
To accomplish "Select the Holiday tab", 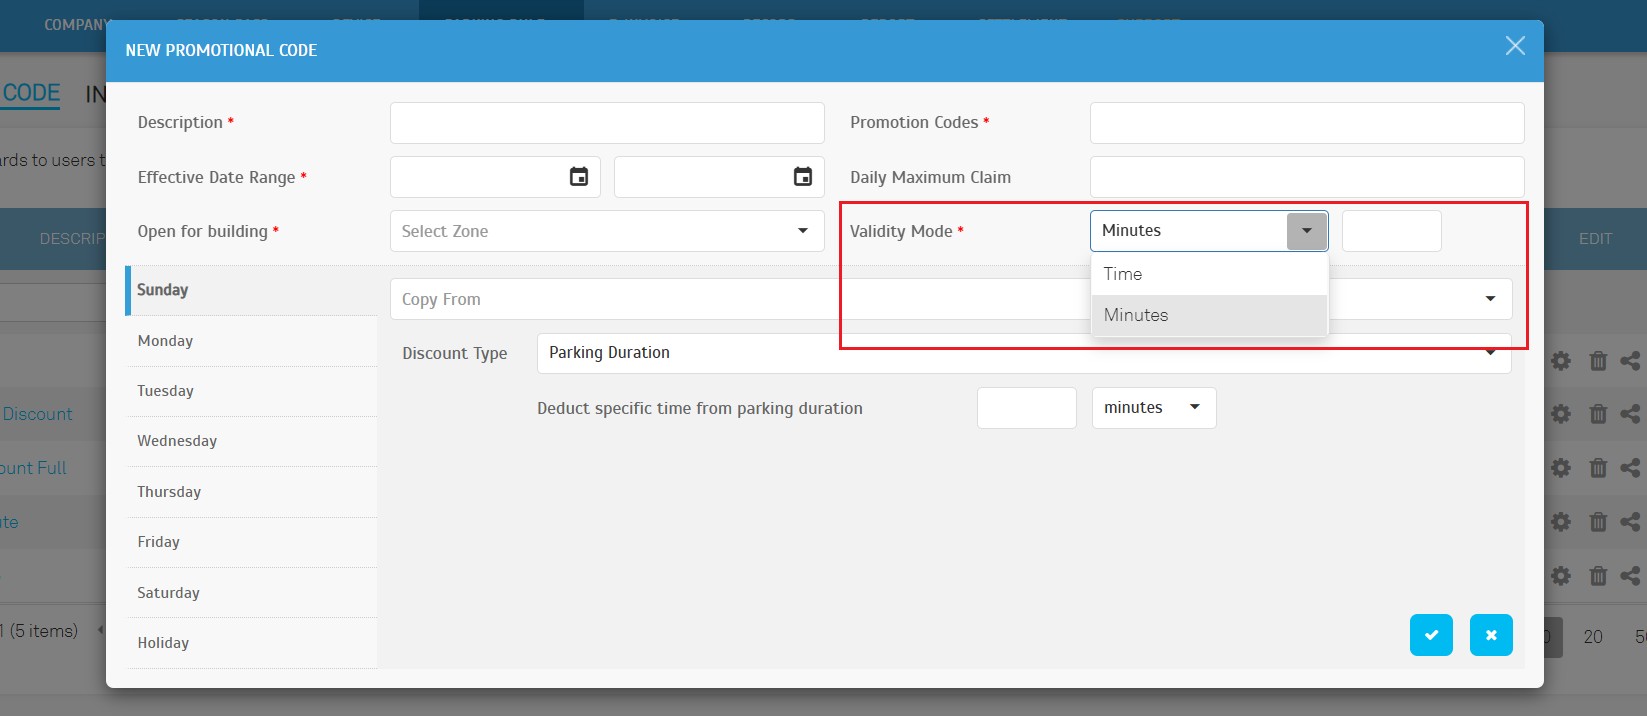I will [163, 643].
